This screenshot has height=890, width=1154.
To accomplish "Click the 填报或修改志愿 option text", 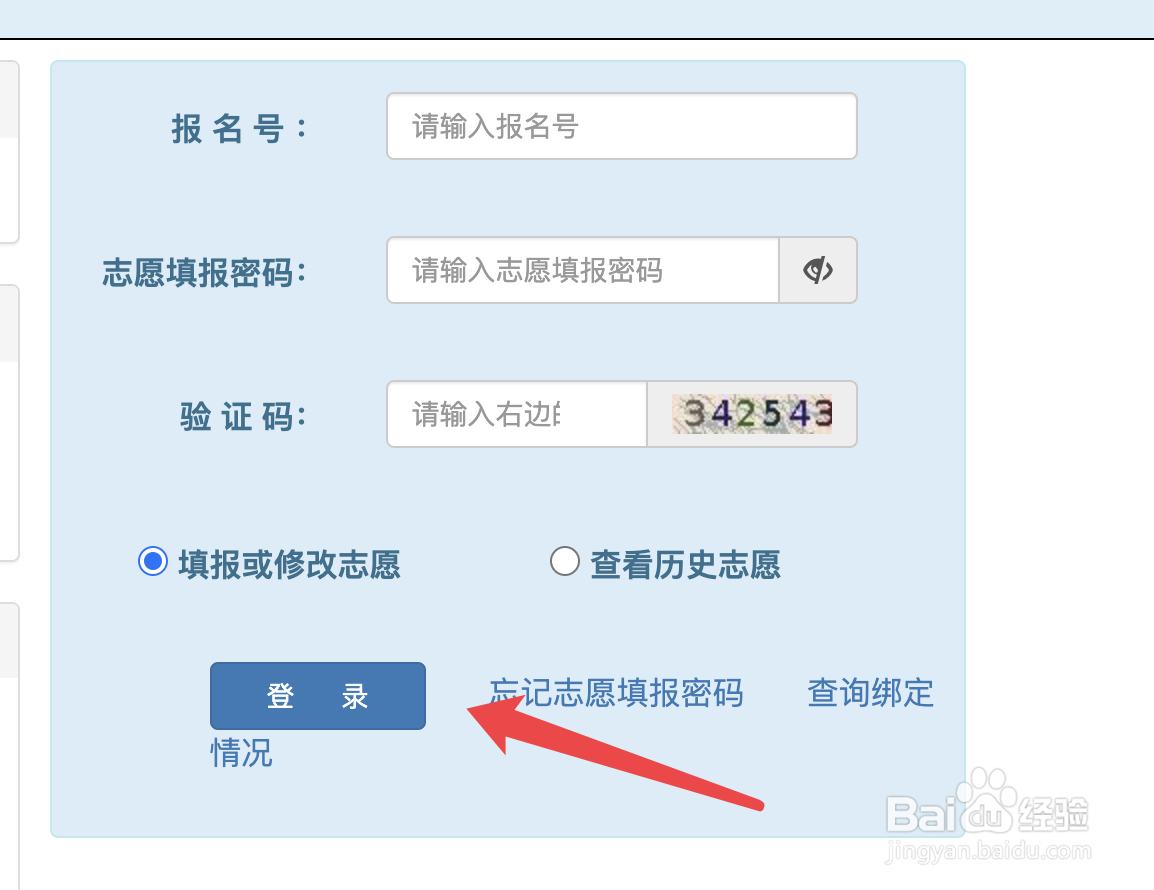I will [289, 565].
